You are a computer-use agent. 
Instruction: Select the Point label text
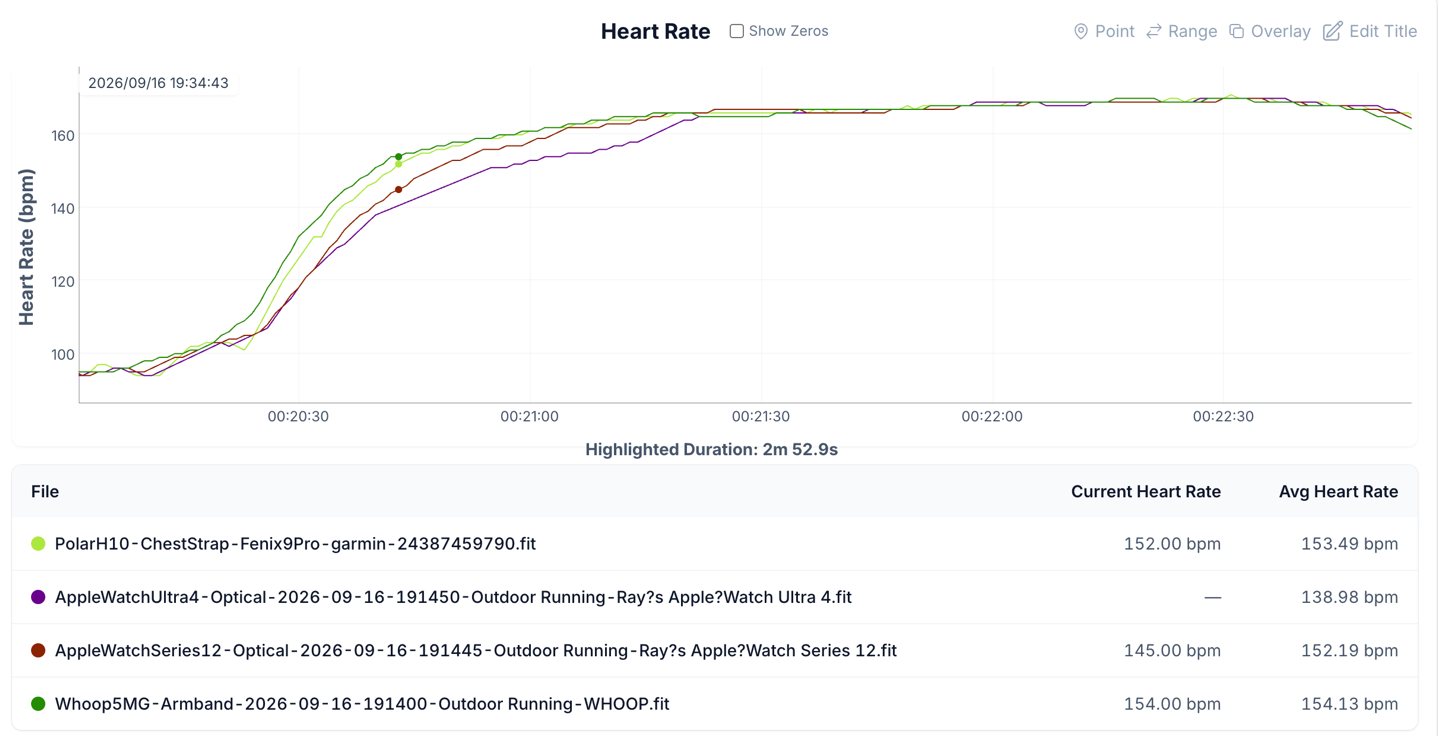(x=1114, y=31)
